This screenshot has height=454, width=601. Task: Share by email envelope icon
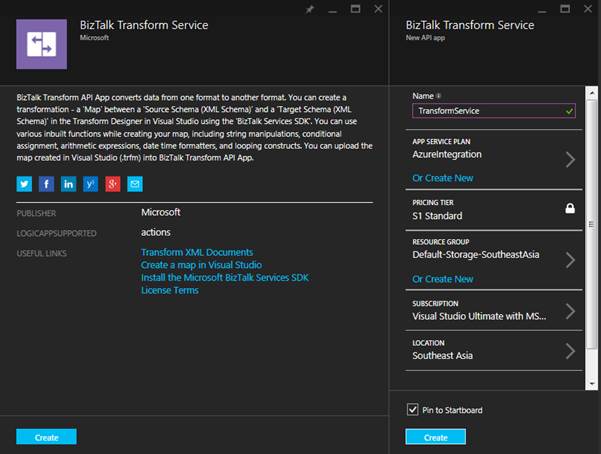pos(135,184)
